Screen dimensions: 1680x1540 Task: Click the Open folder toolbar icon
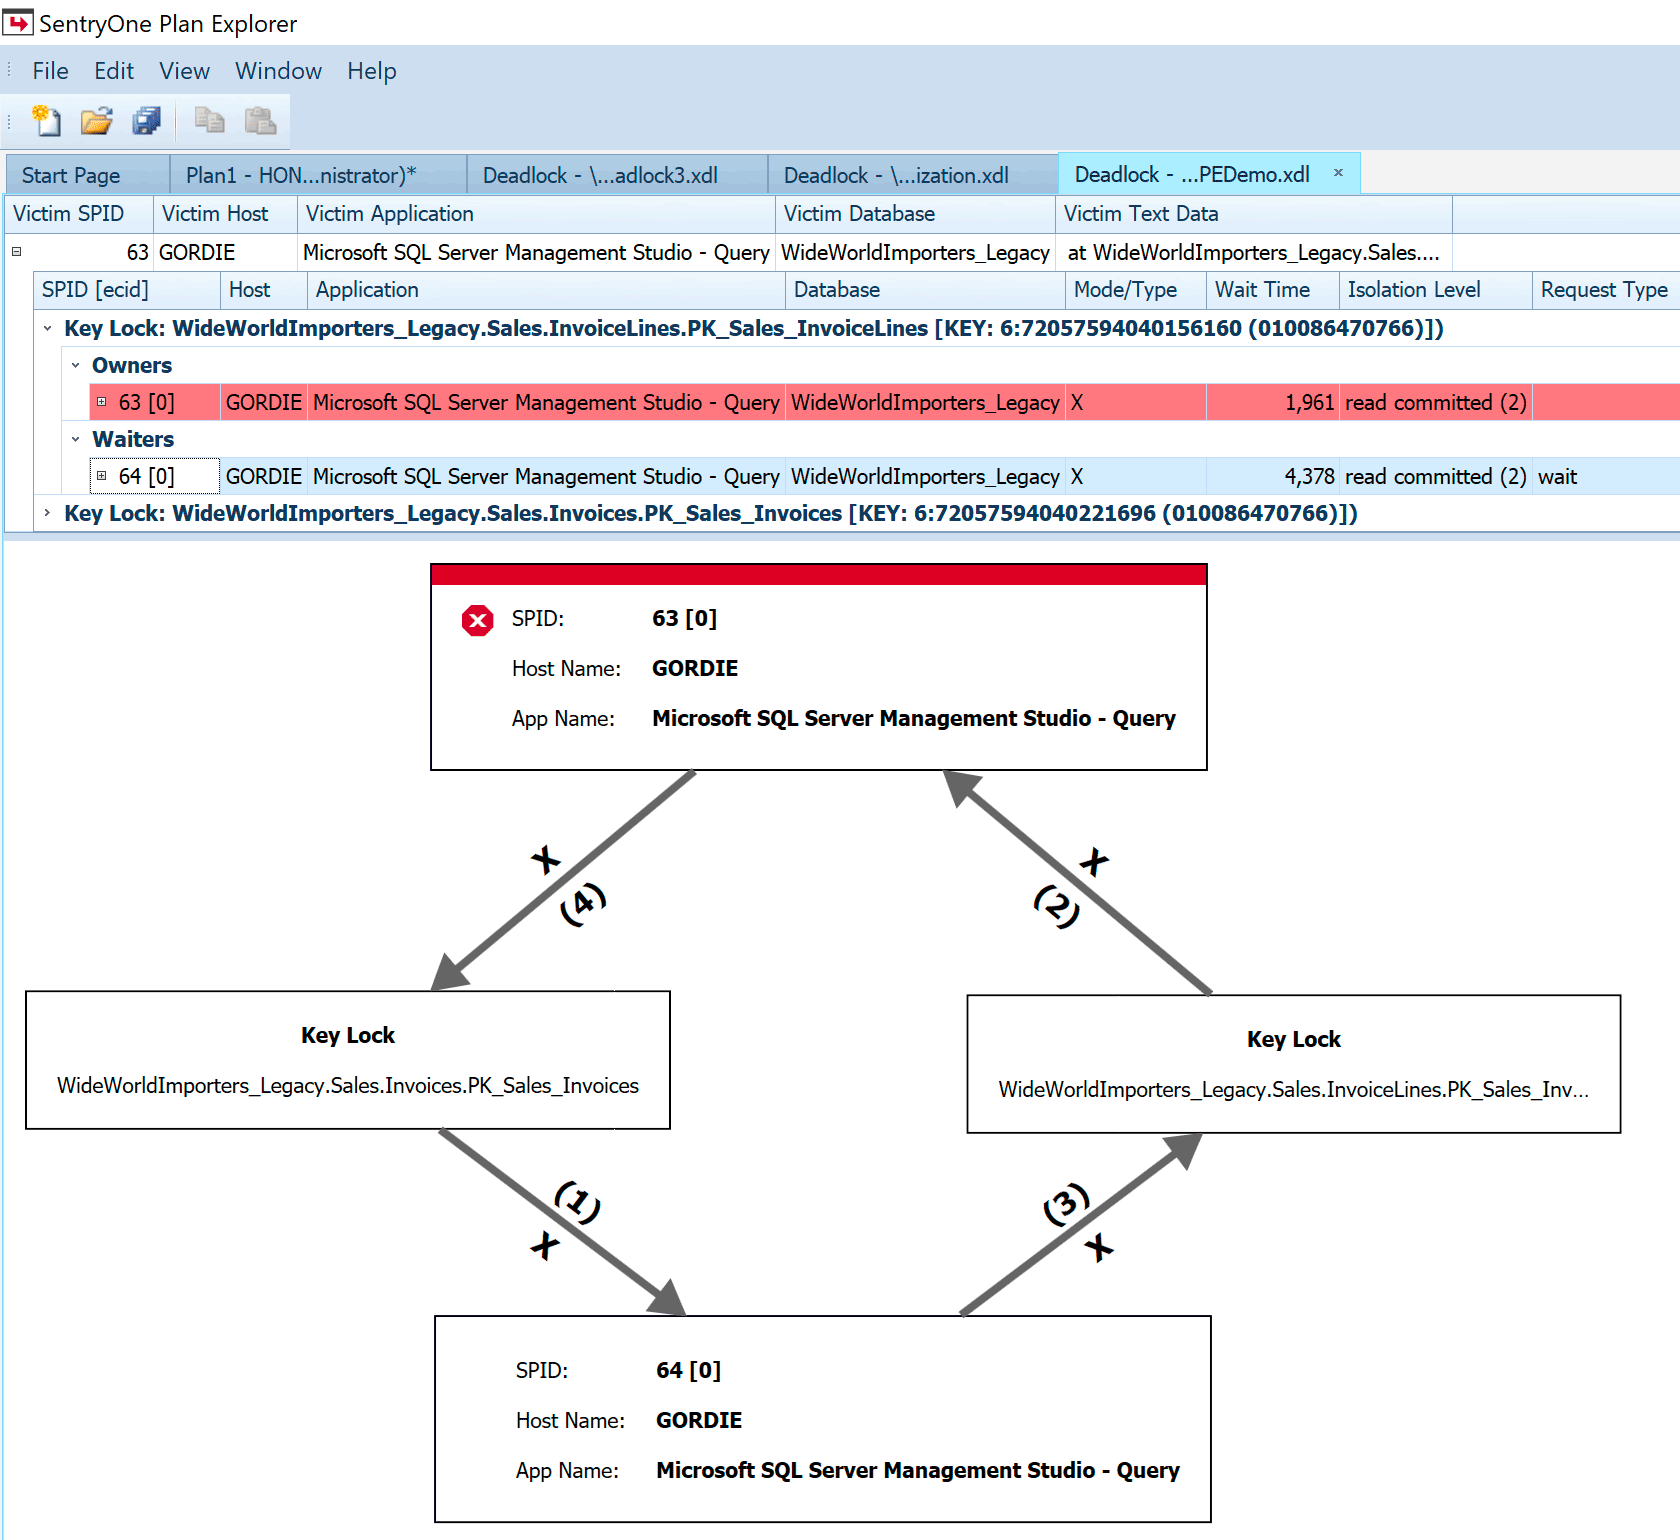pyautogui.click(x=97, y=121)
